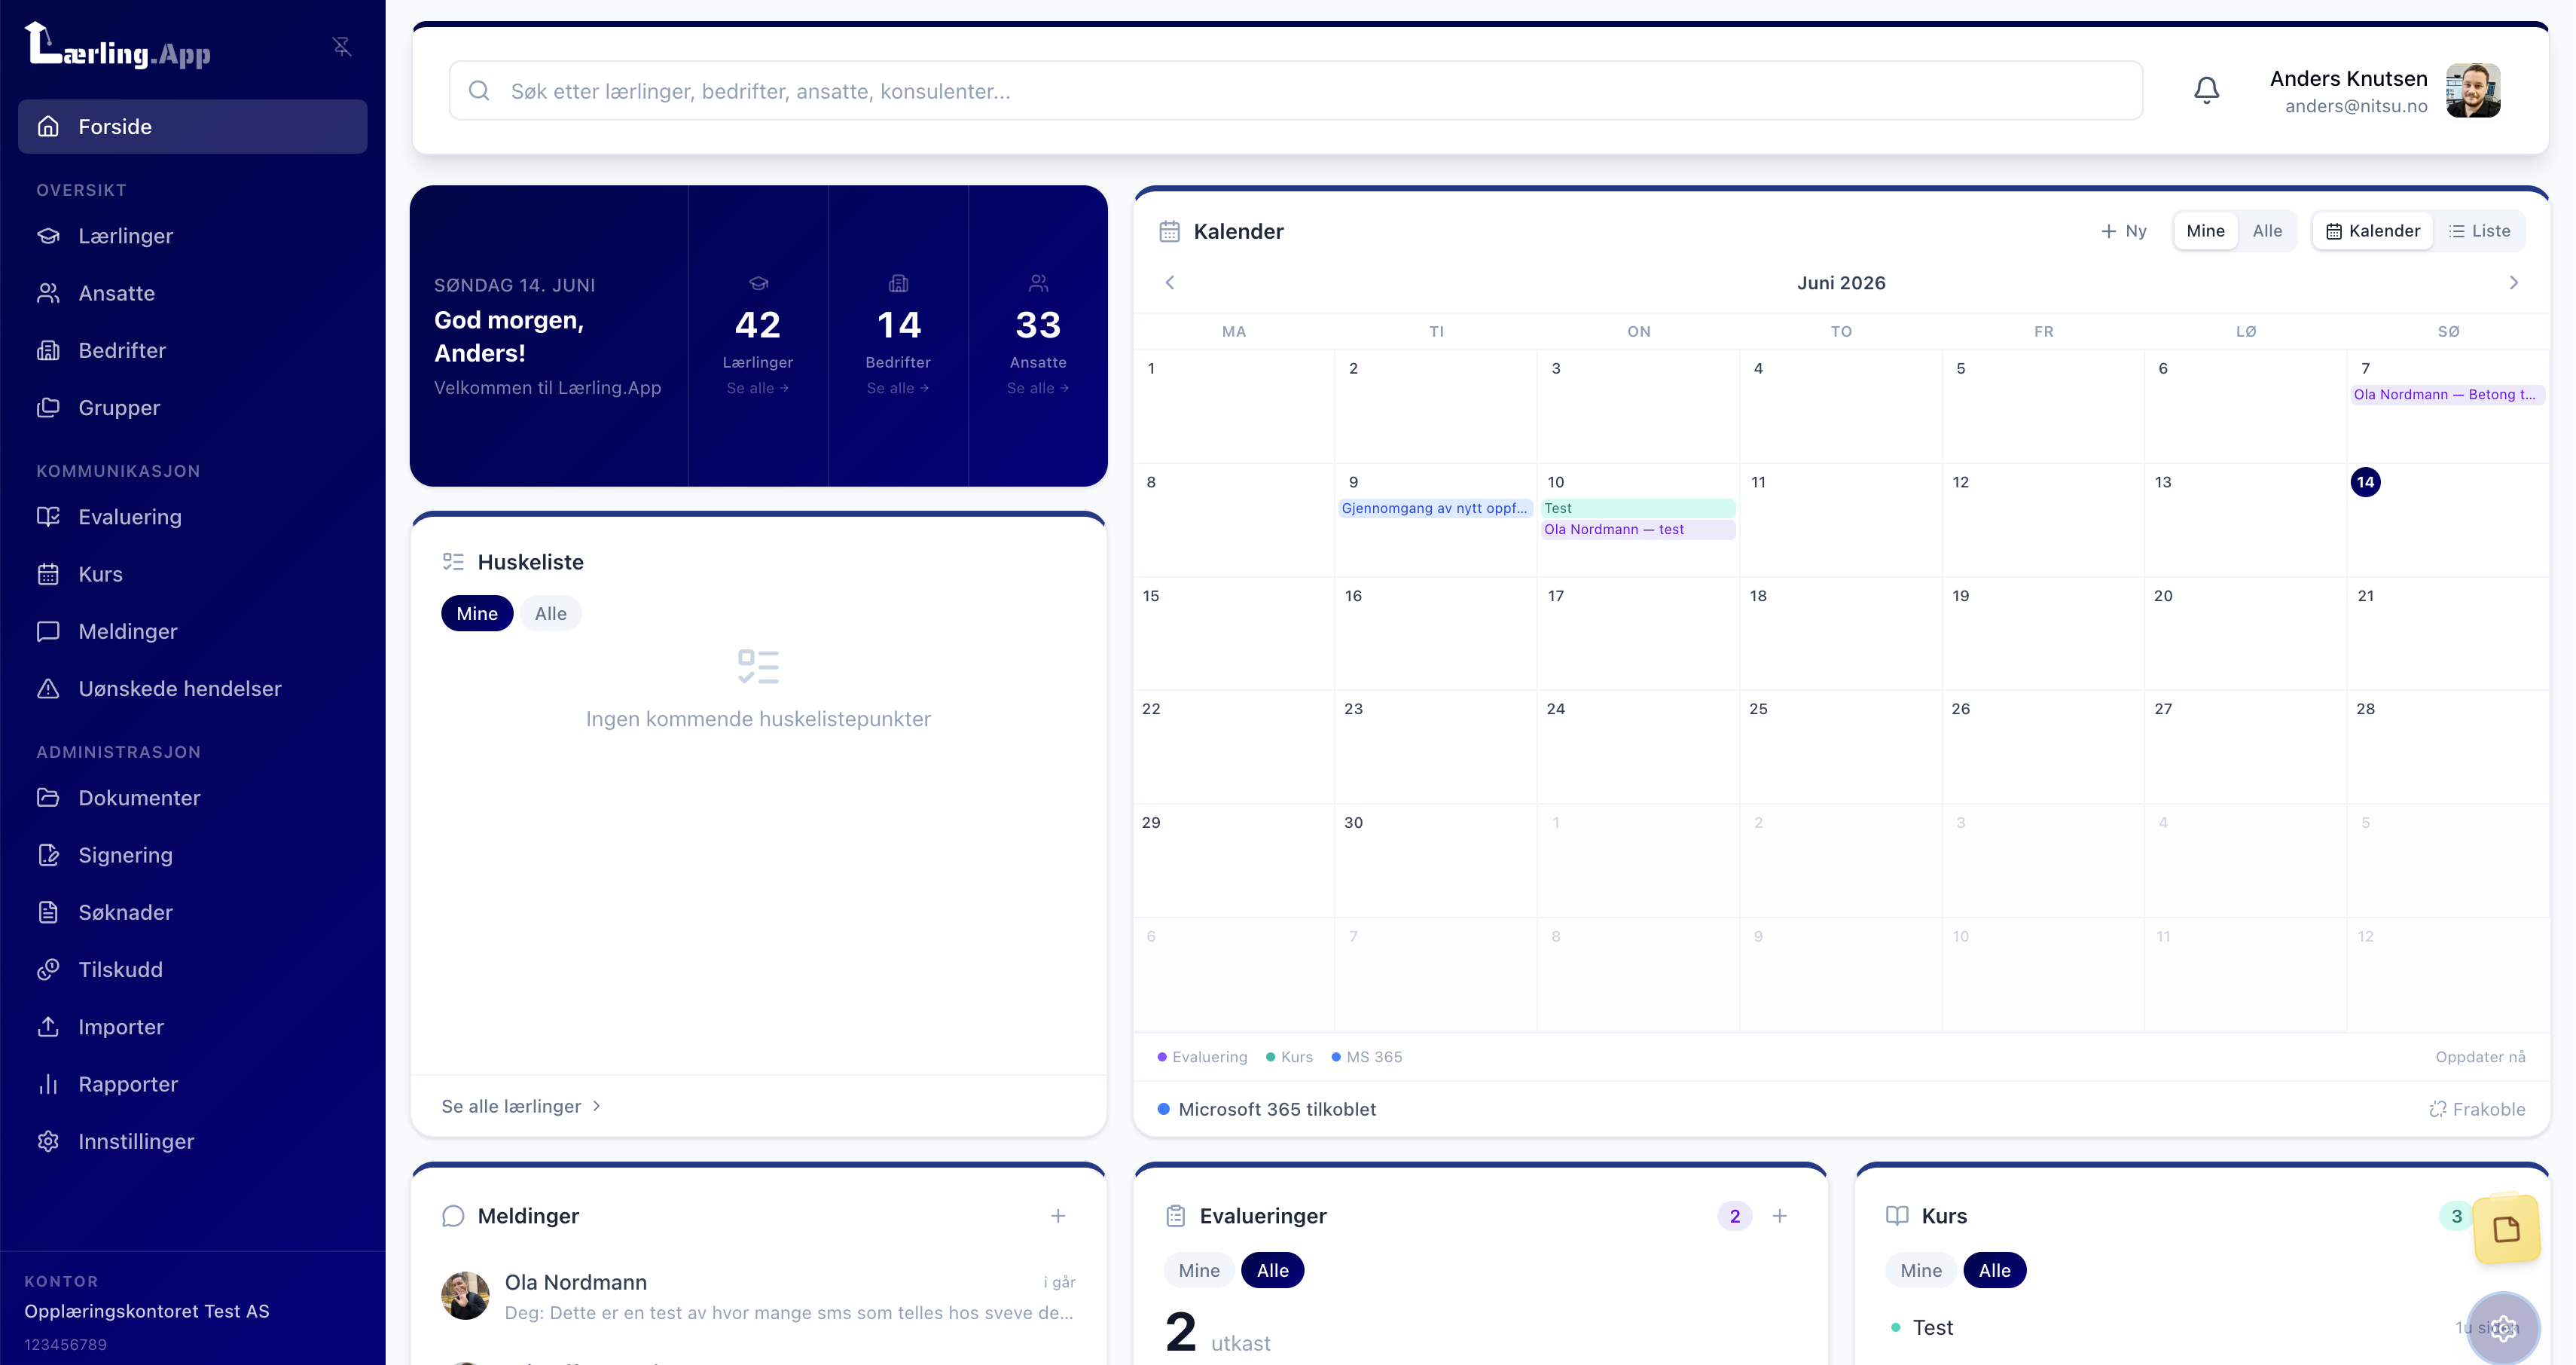This screenshot has width=2576, height=1365.
Task: Click the Huskeliste checklist icon
Action: point(453,562)
